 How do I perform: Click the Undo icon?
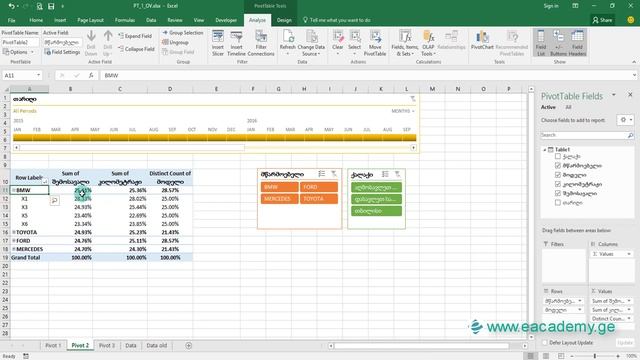(11, 6)
